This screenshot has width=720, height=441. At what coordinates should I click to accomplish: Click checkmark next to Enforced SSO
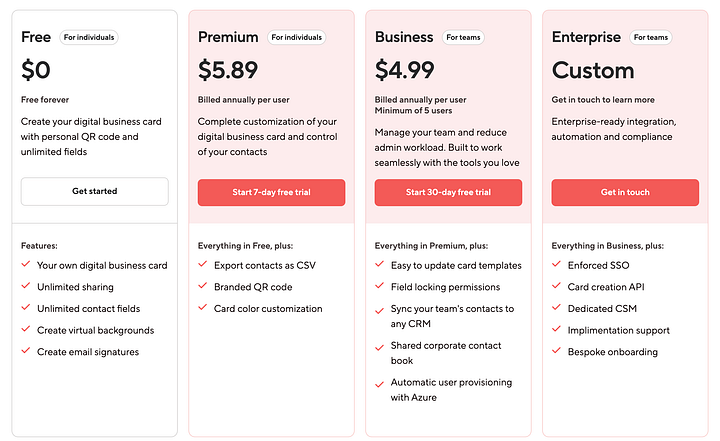click(556, 264)
